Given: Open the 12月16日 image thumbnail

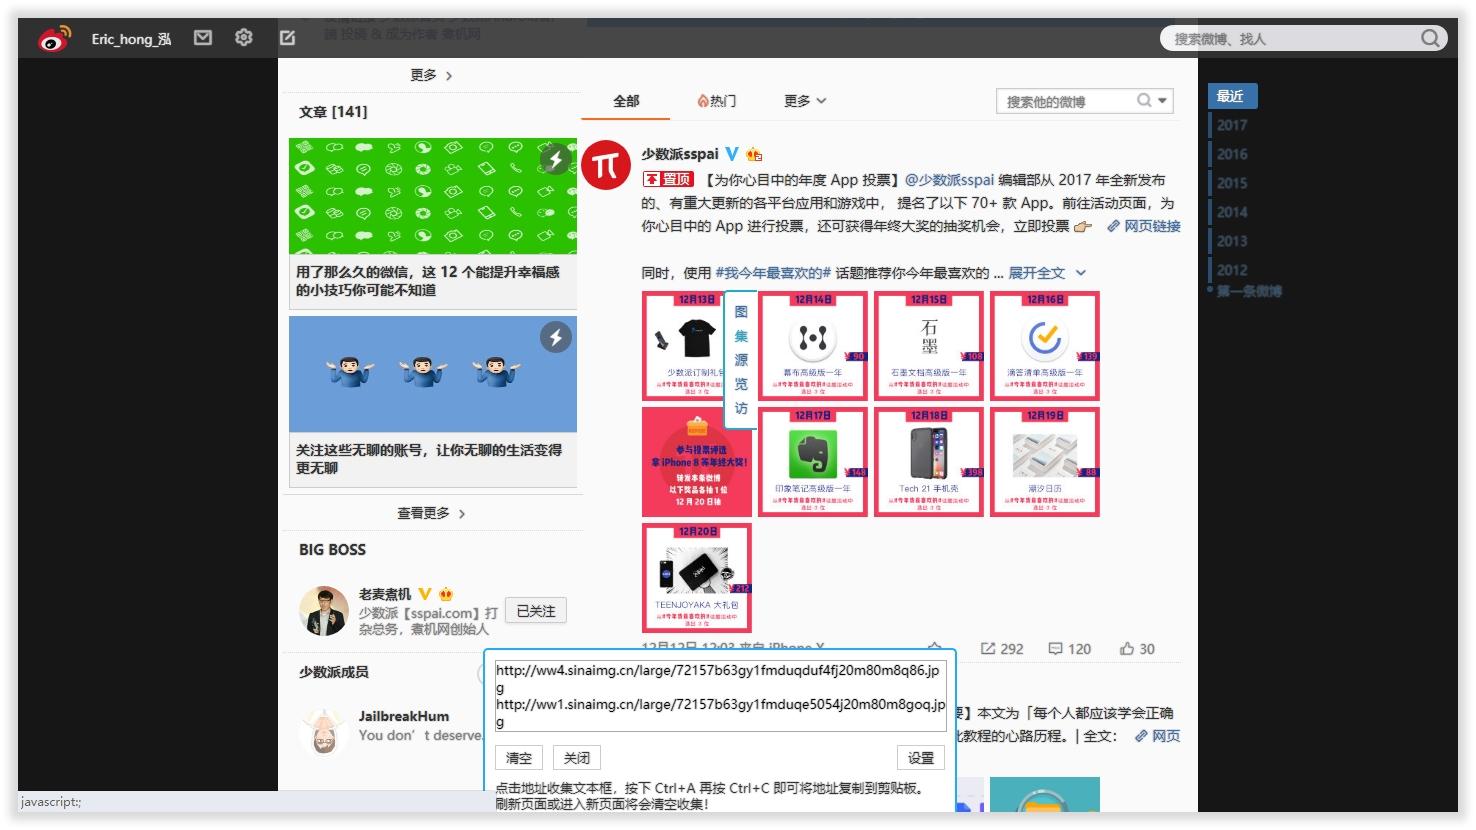Looking at the screenshot, I should coord(1045,346).
